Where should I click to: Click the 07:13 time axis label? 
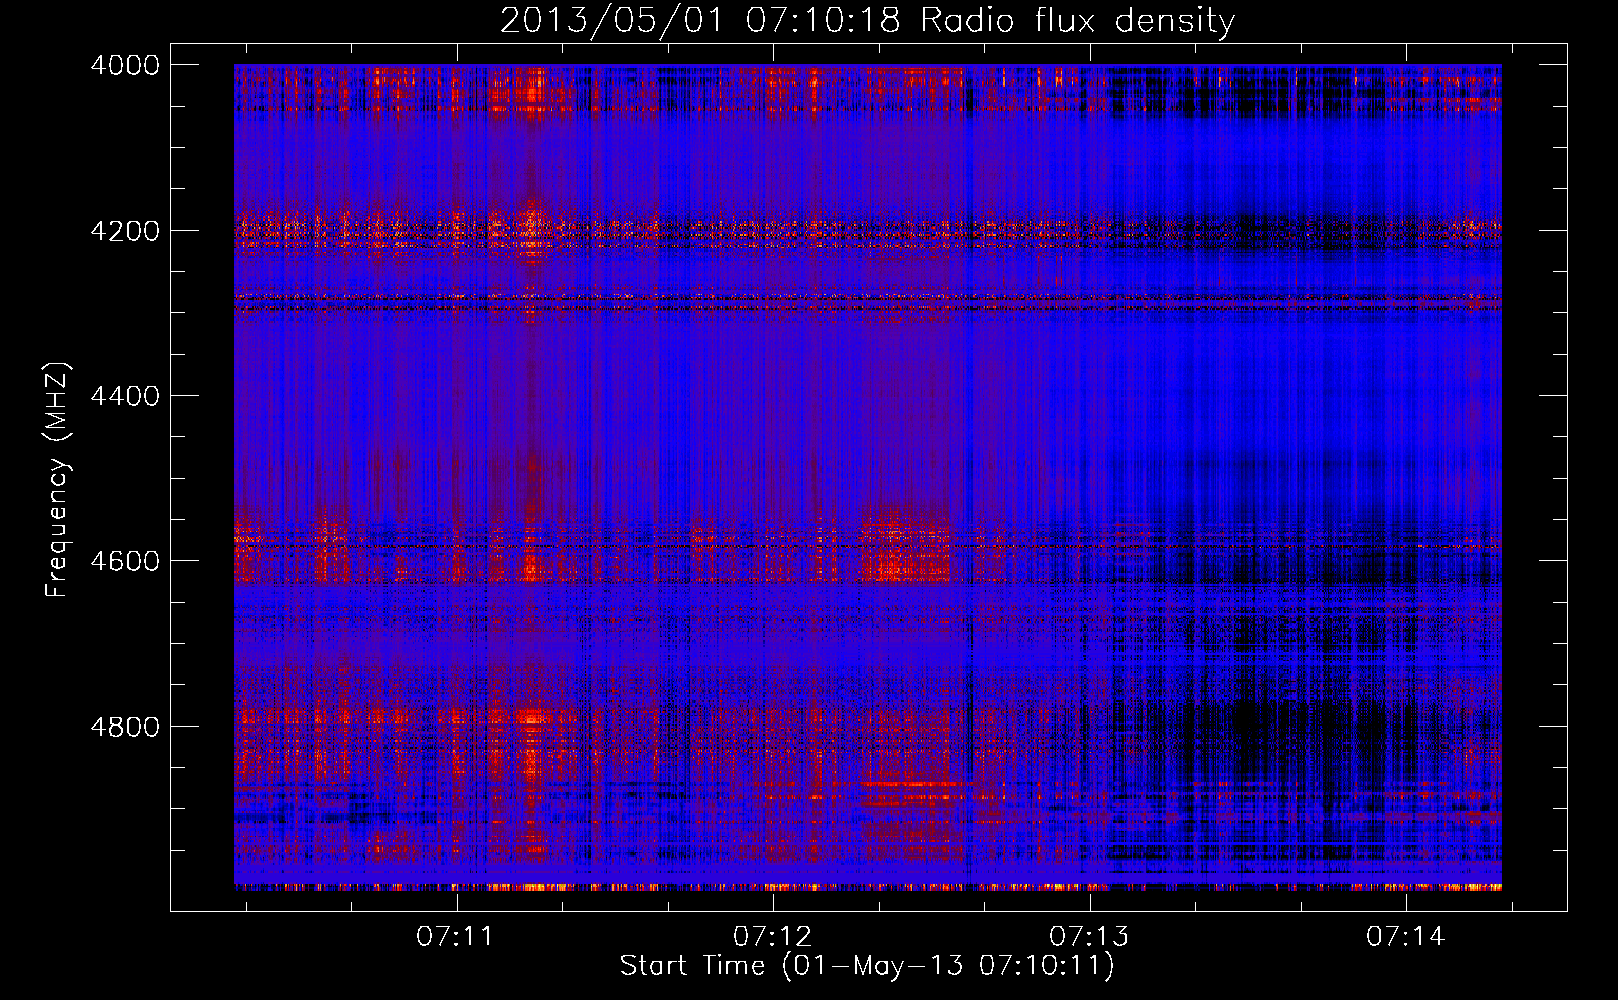[1089, 937]
